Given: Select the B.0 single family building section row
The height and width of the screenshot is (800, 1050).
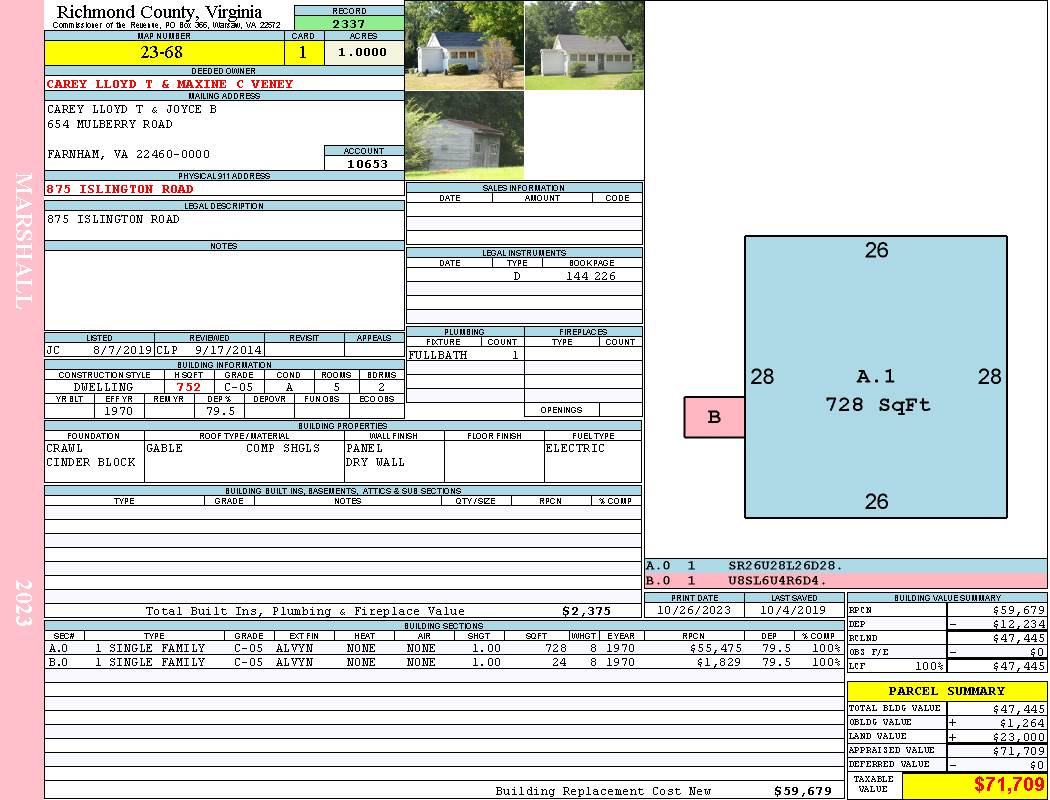Looking at the screenshot, I should [x=443, y=662].
